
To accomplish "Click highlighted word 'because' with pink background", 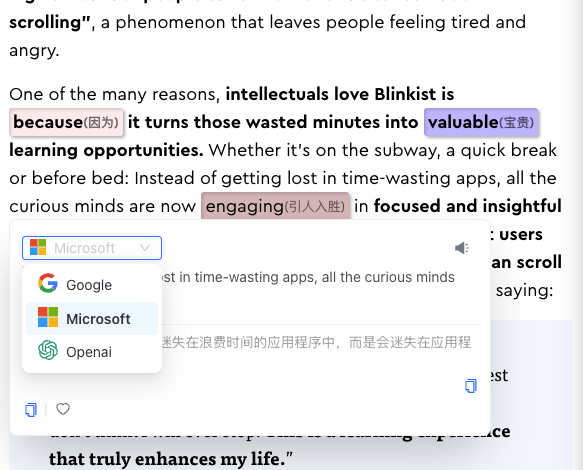I will tap(66, 122).
